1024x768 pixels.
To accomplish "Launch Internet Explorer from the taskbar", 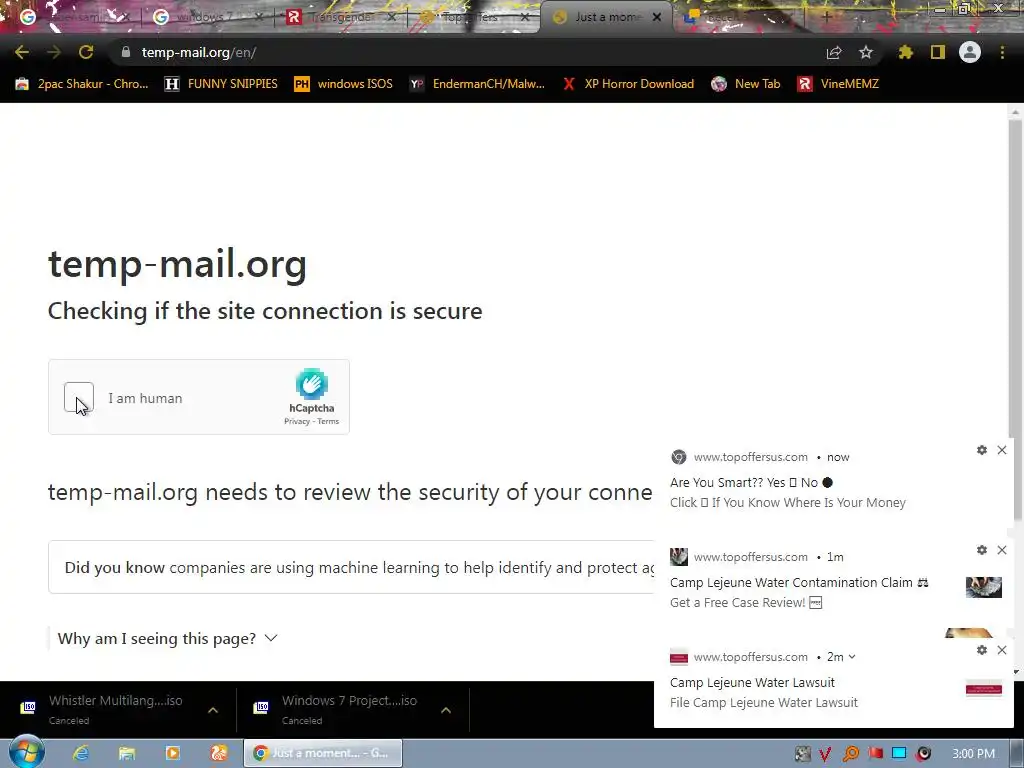I will (80, 754).
